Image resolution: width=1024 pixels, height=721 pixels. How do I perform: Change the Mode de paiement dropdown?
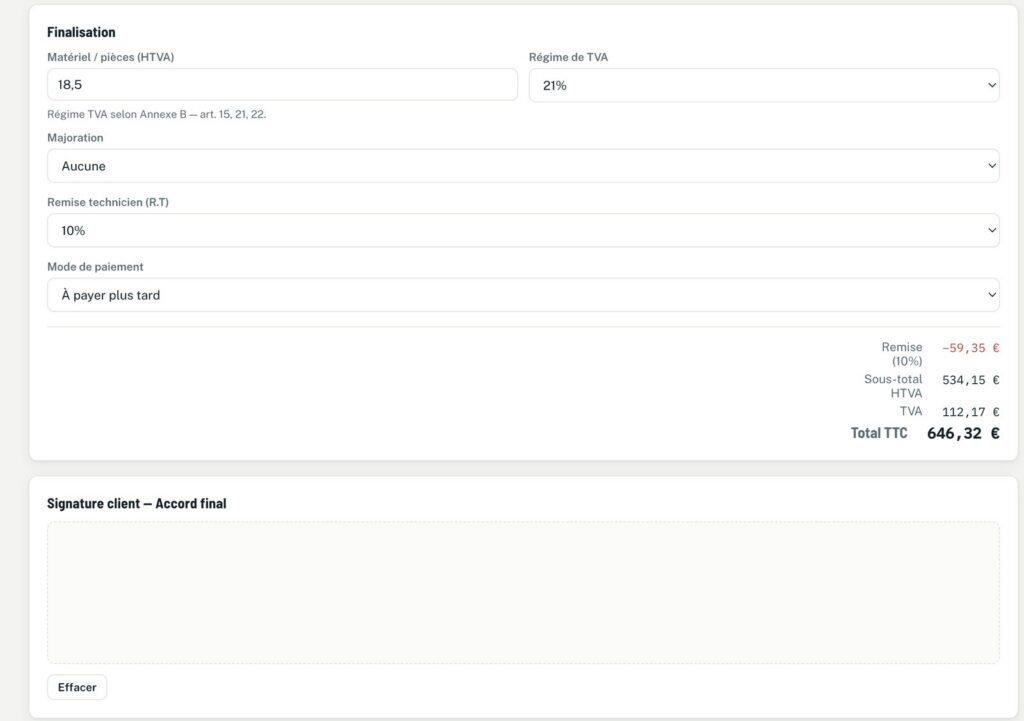[x=523, y=295]
